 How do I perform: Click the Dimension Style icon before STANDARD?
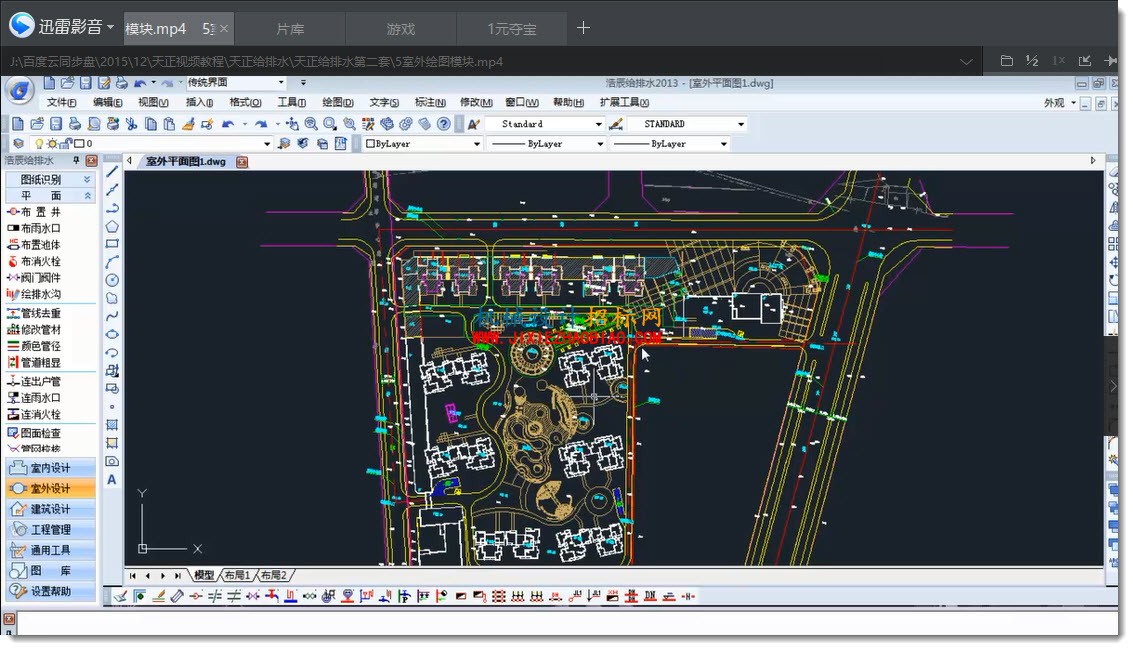point(616,124)
